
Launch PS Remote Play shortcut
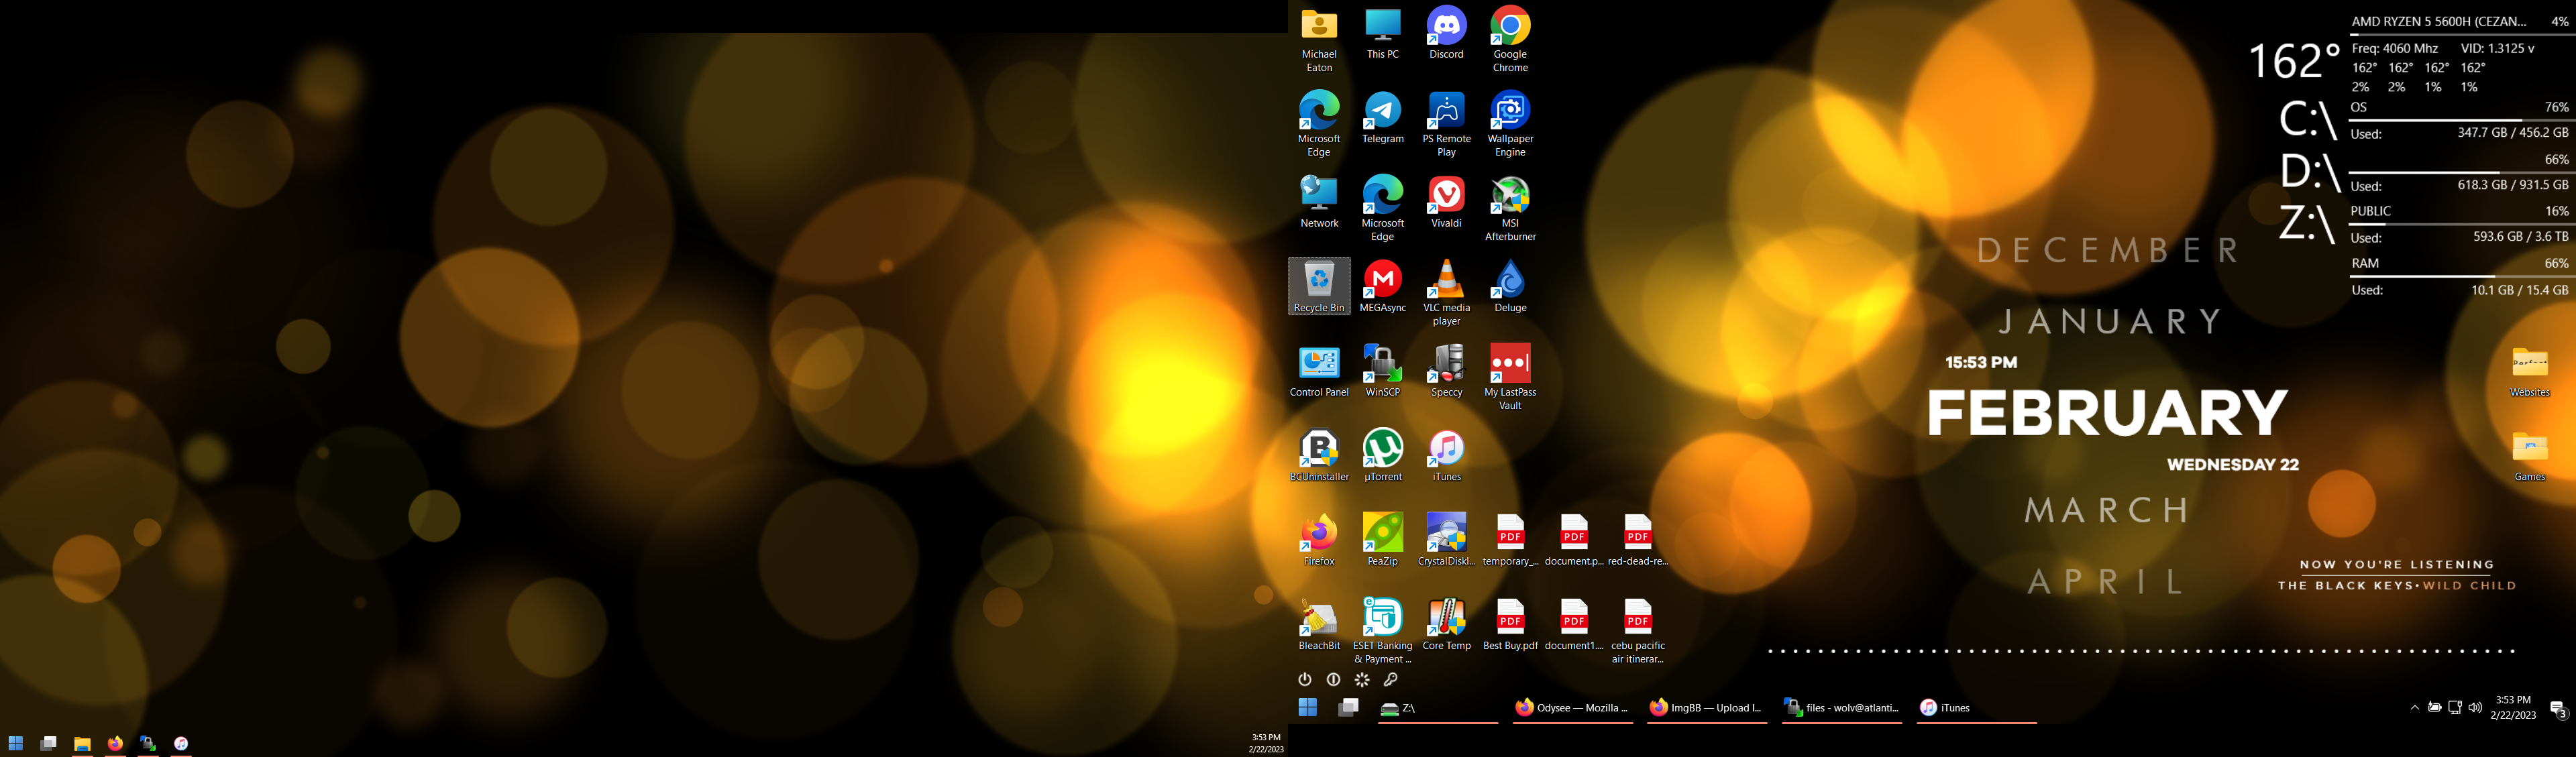pos(1446,124)
